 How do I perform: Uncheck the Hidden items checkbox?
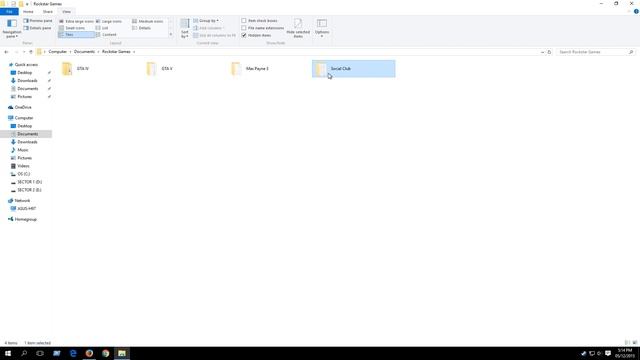[x=256, y=36]
